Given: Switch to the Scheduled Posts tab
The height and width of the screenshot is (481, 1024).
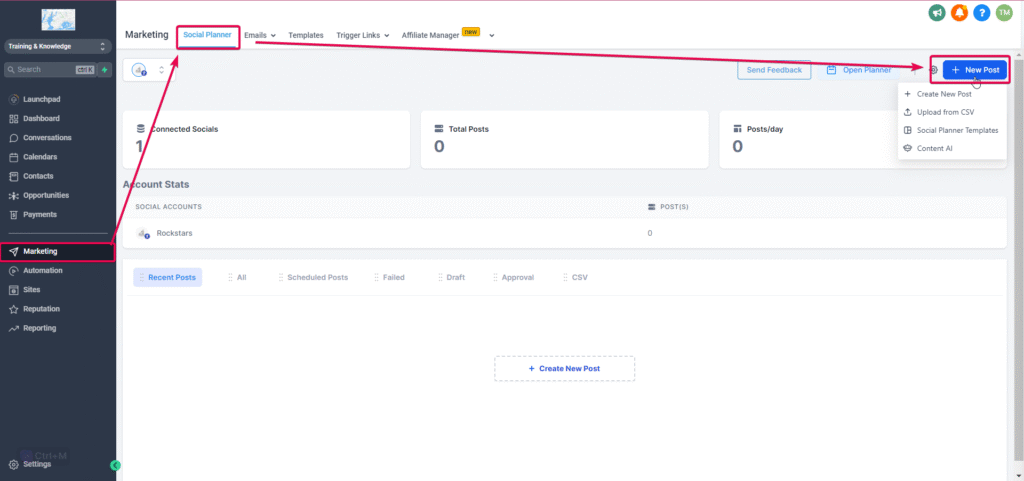Looking at the screenshot, I should (316, 277).
